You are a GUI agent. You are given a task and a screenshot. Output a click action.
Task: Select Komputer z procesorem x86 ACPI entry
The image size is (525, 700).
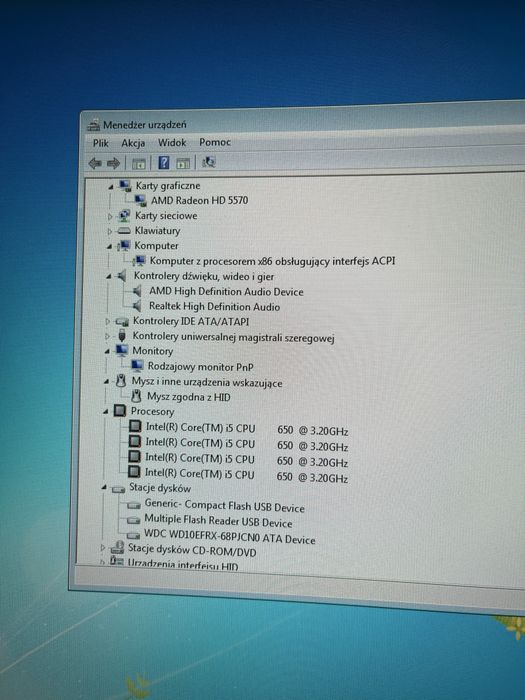pos(272,261)
